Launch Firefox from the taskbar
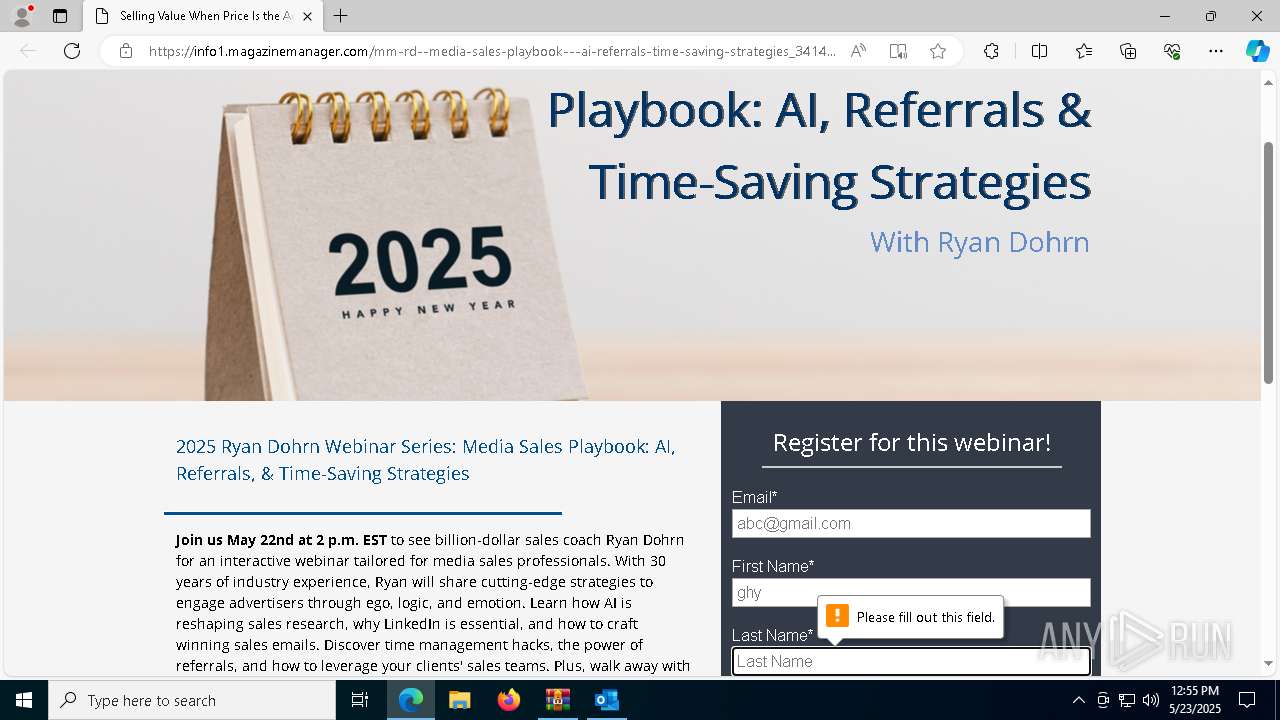 click(x=509, y=700)
